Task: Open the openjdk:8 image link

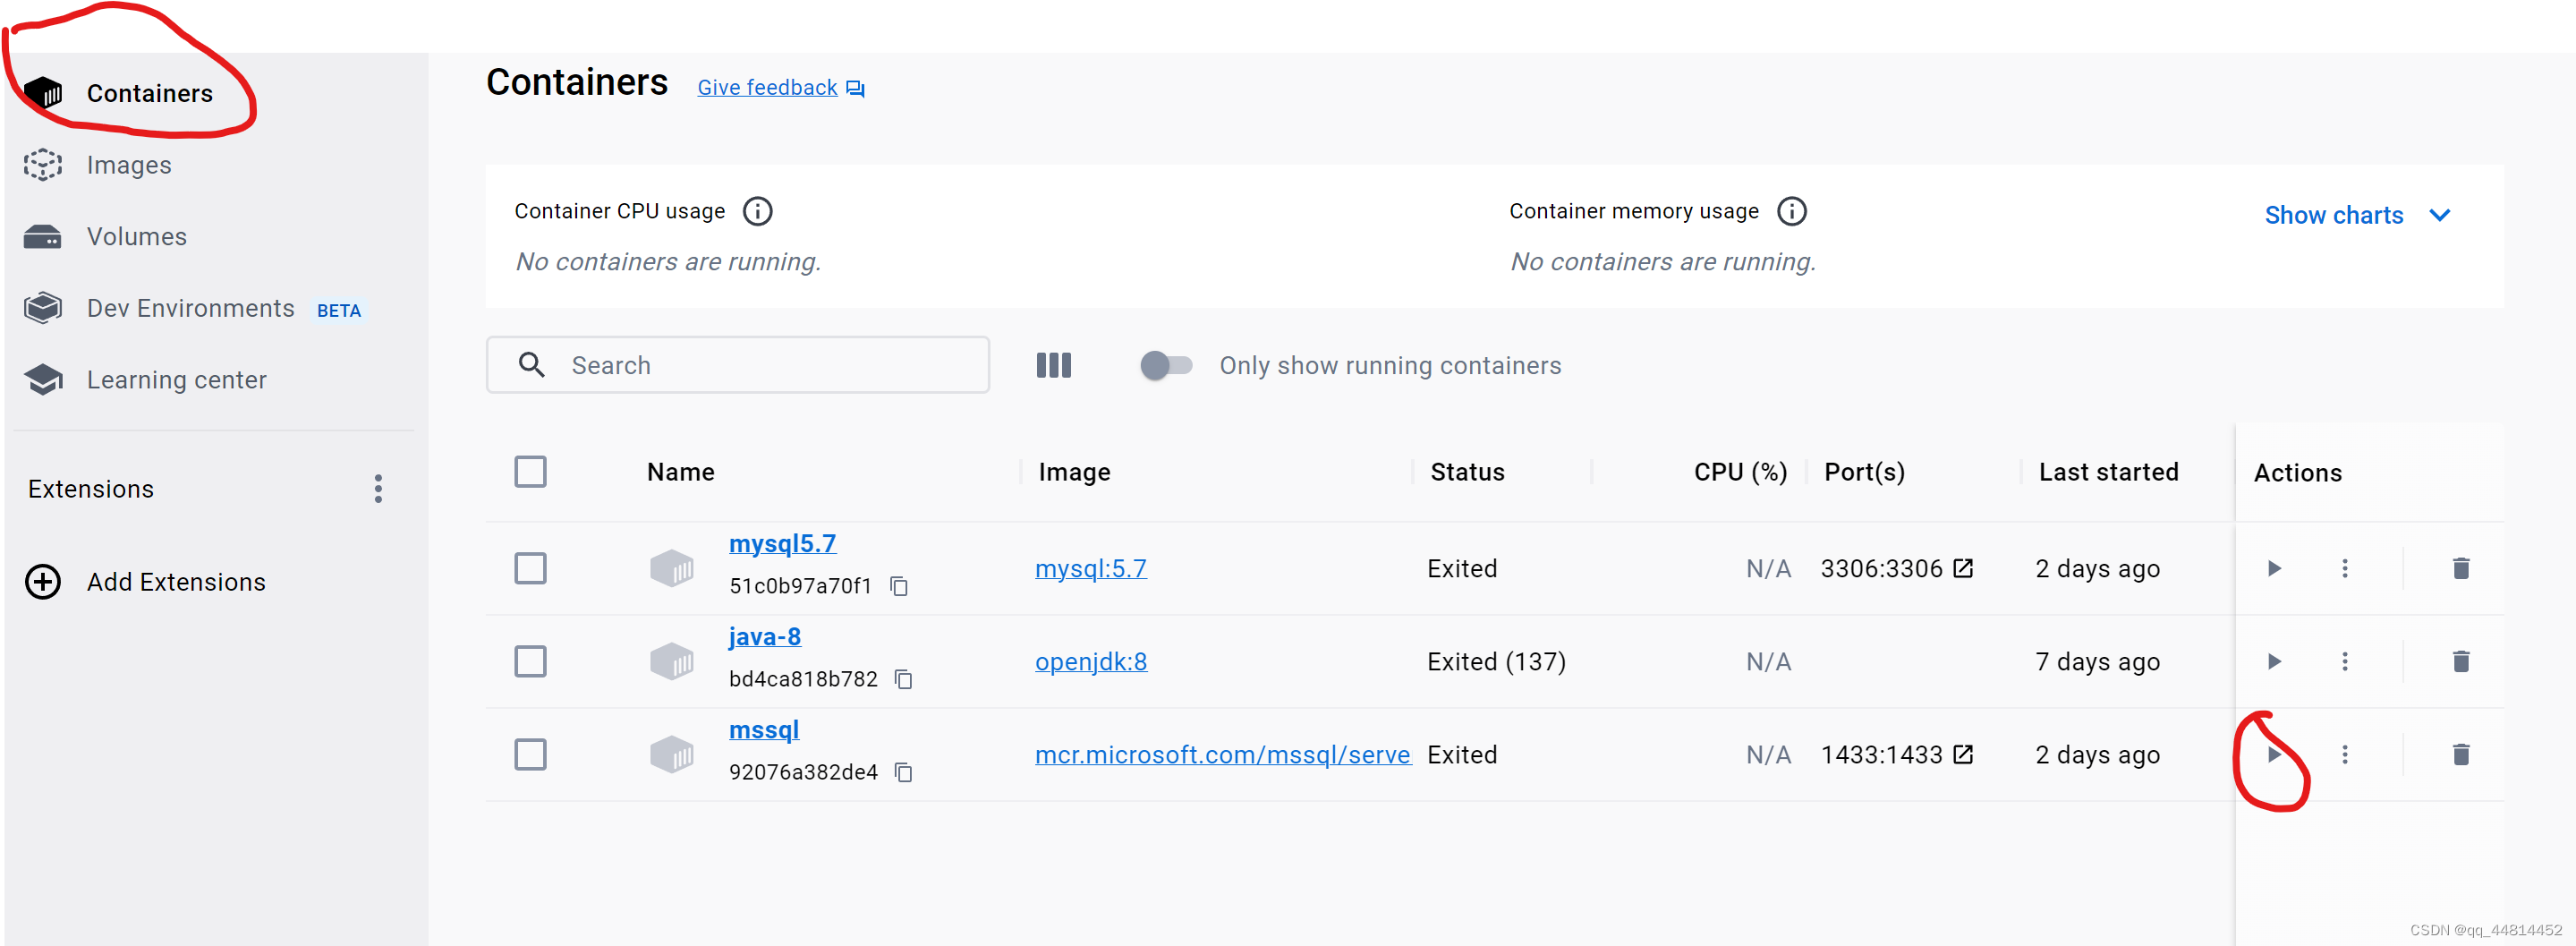Action: pyautogui.click(x=1091, y=661)
